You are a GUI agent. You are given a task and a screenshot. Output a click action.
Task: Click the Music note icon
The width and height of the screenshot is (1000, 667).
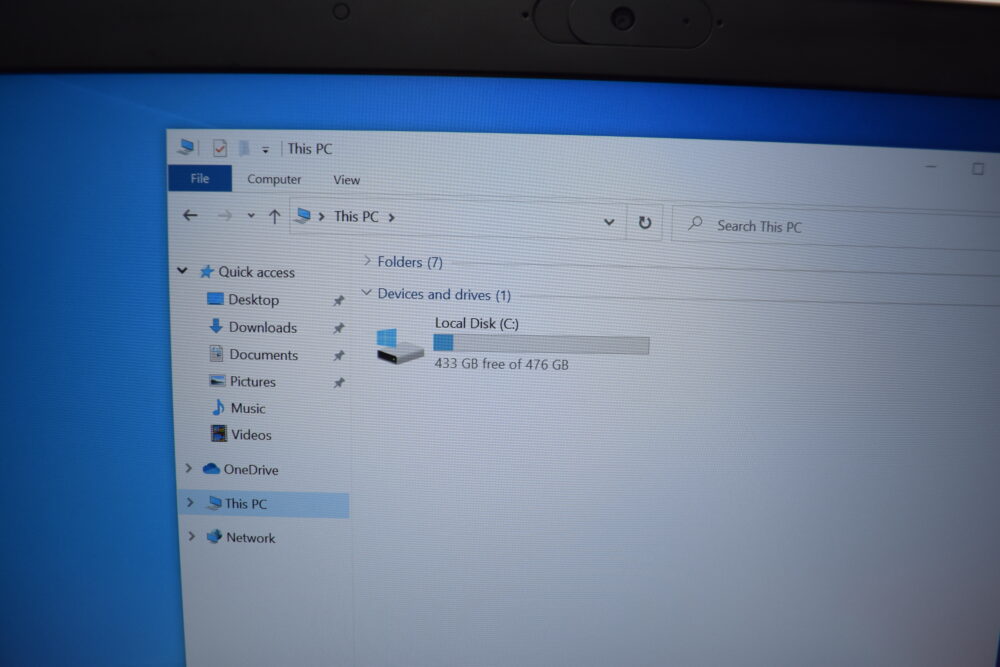pyautogui.click(x=219, y=407)
